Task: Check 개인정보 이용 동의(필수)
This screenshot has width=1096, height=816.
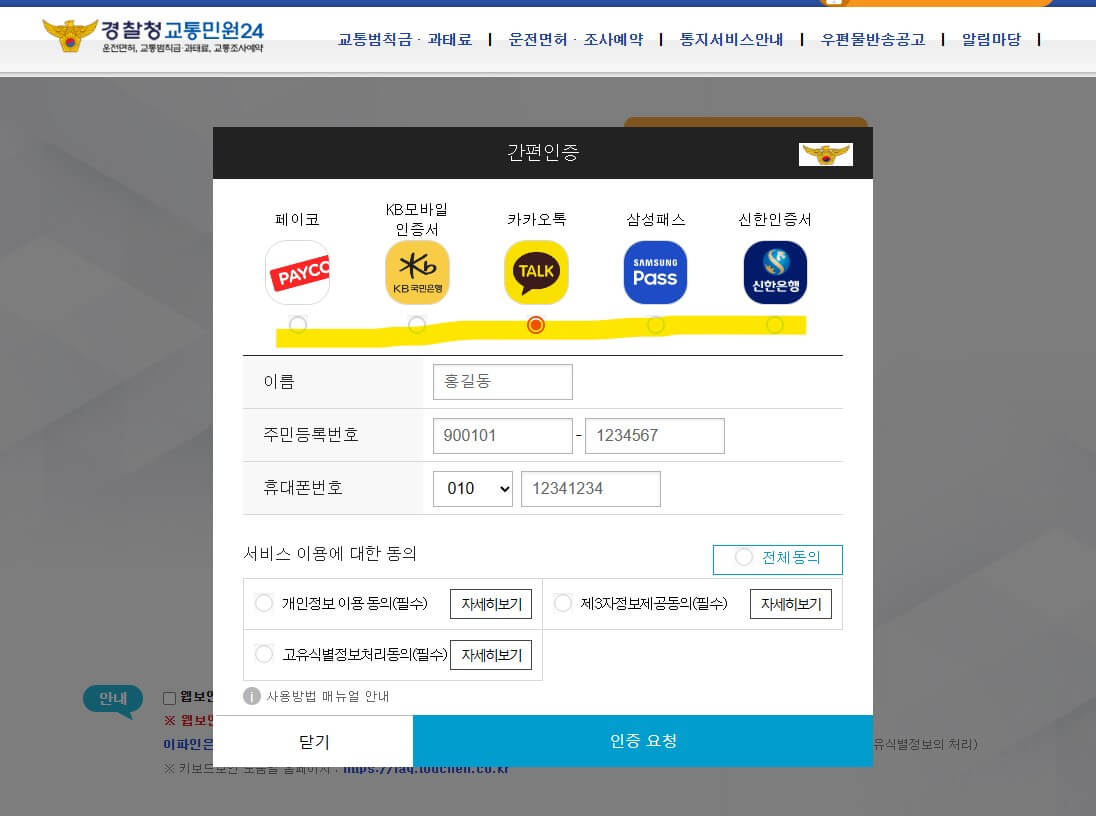Action: click(x=264, y=603)
